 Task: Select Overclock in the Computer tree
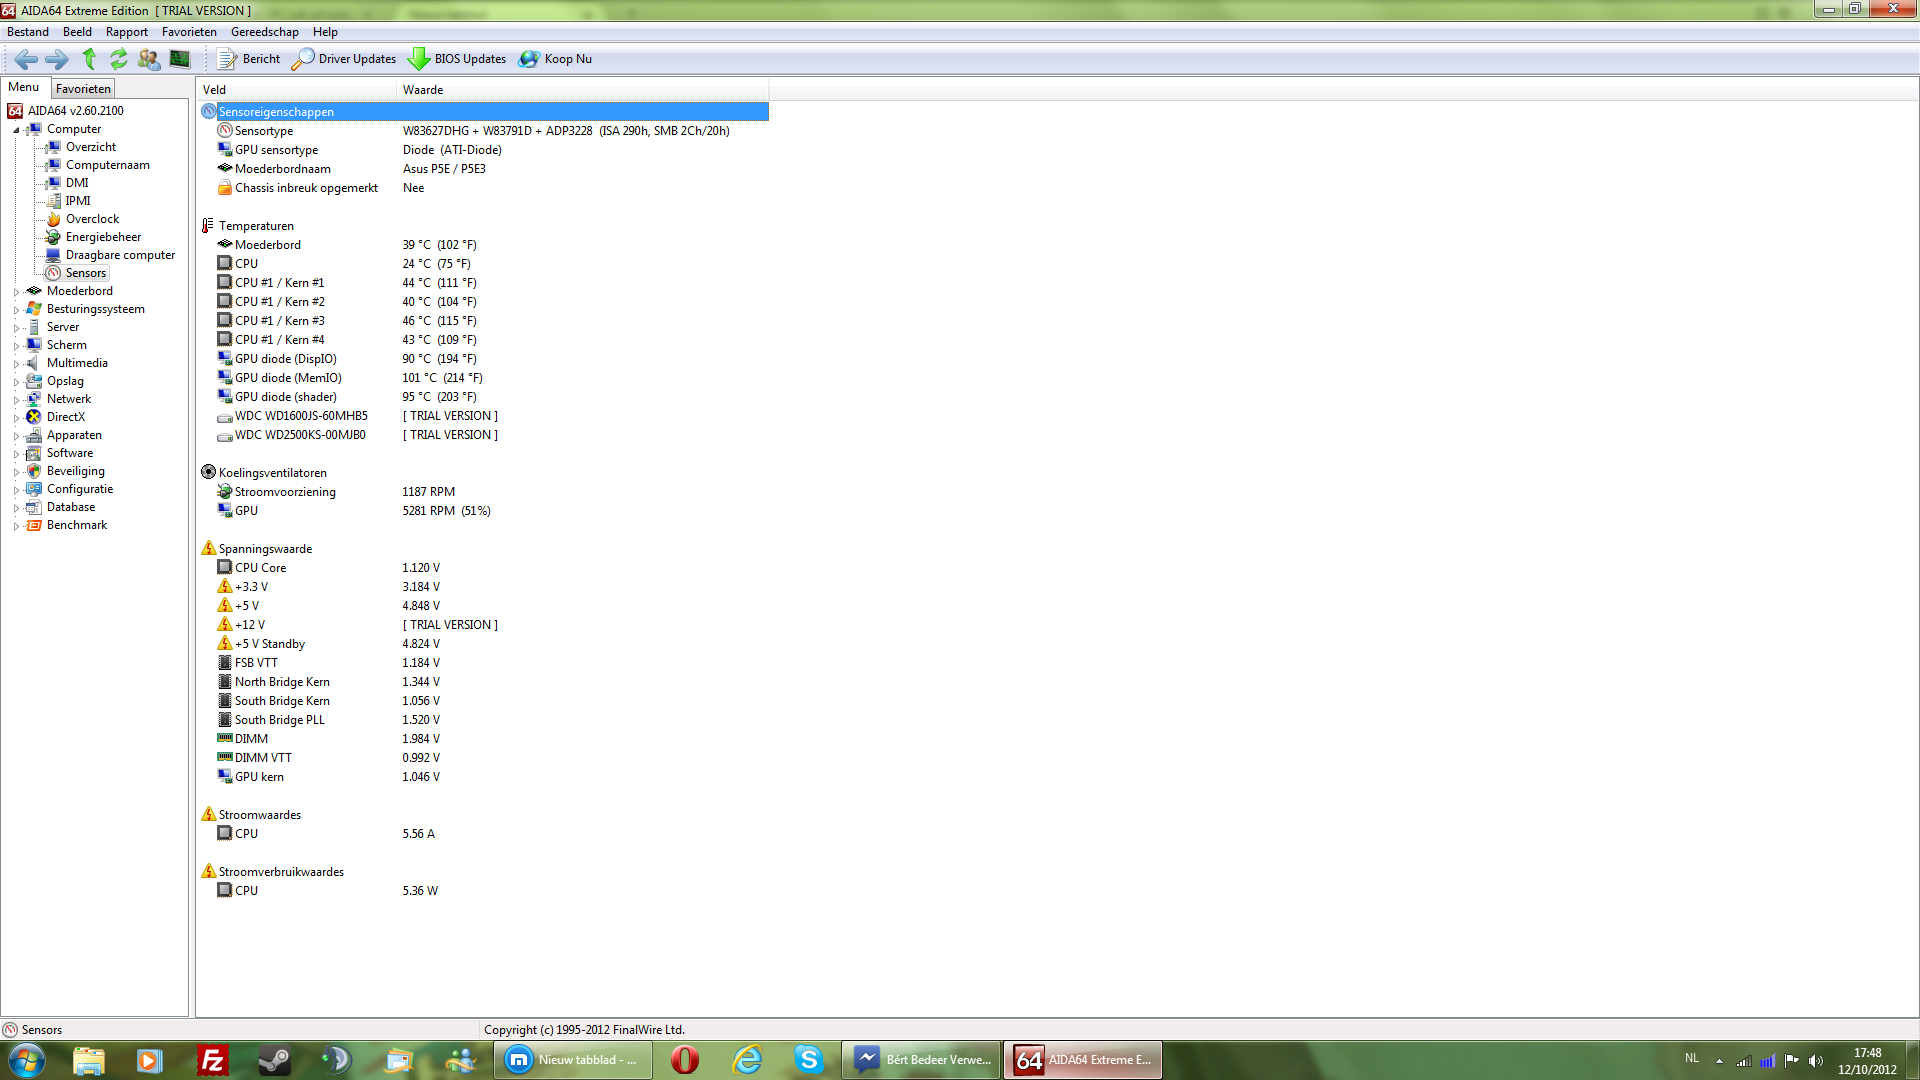coord(92,219)
